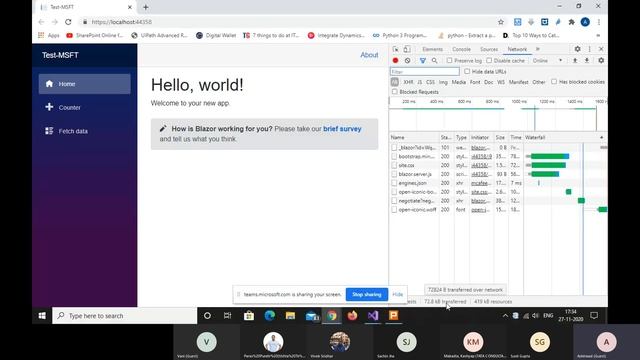Screen dimensions: 640x360
Task: Open Windows Start menu
Action: click(42, 316)
